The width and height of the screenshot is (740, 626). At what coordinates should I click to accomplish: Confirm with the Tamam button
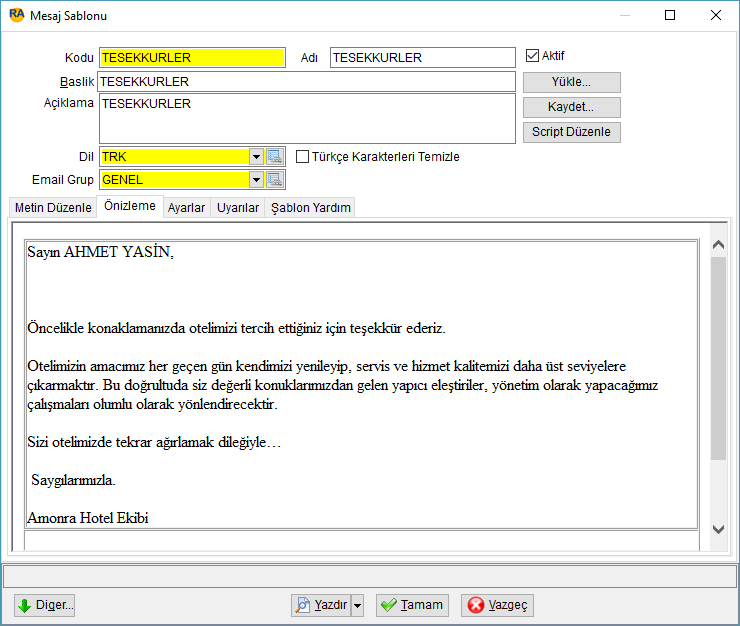click(x=412, y=605)
